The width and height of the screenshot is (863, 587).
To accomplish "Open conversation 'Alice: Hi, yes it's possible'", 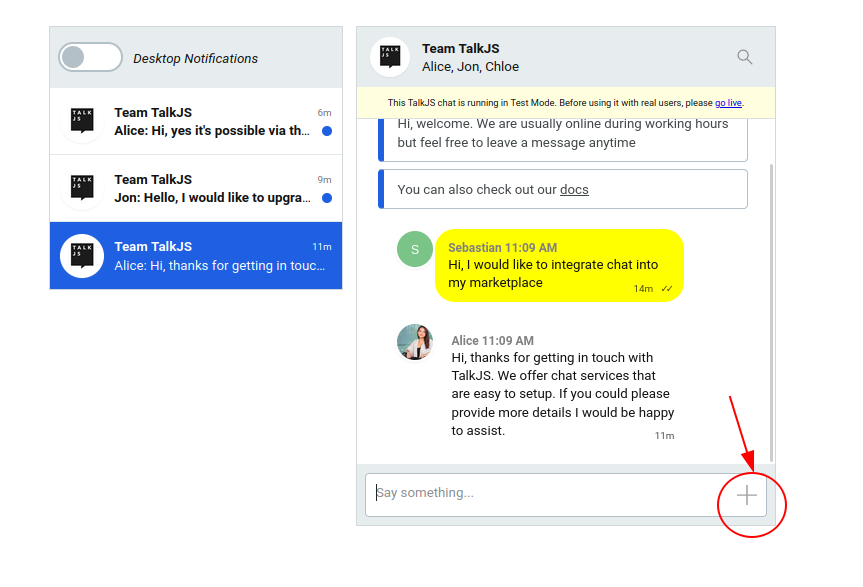I will [196, 122].
